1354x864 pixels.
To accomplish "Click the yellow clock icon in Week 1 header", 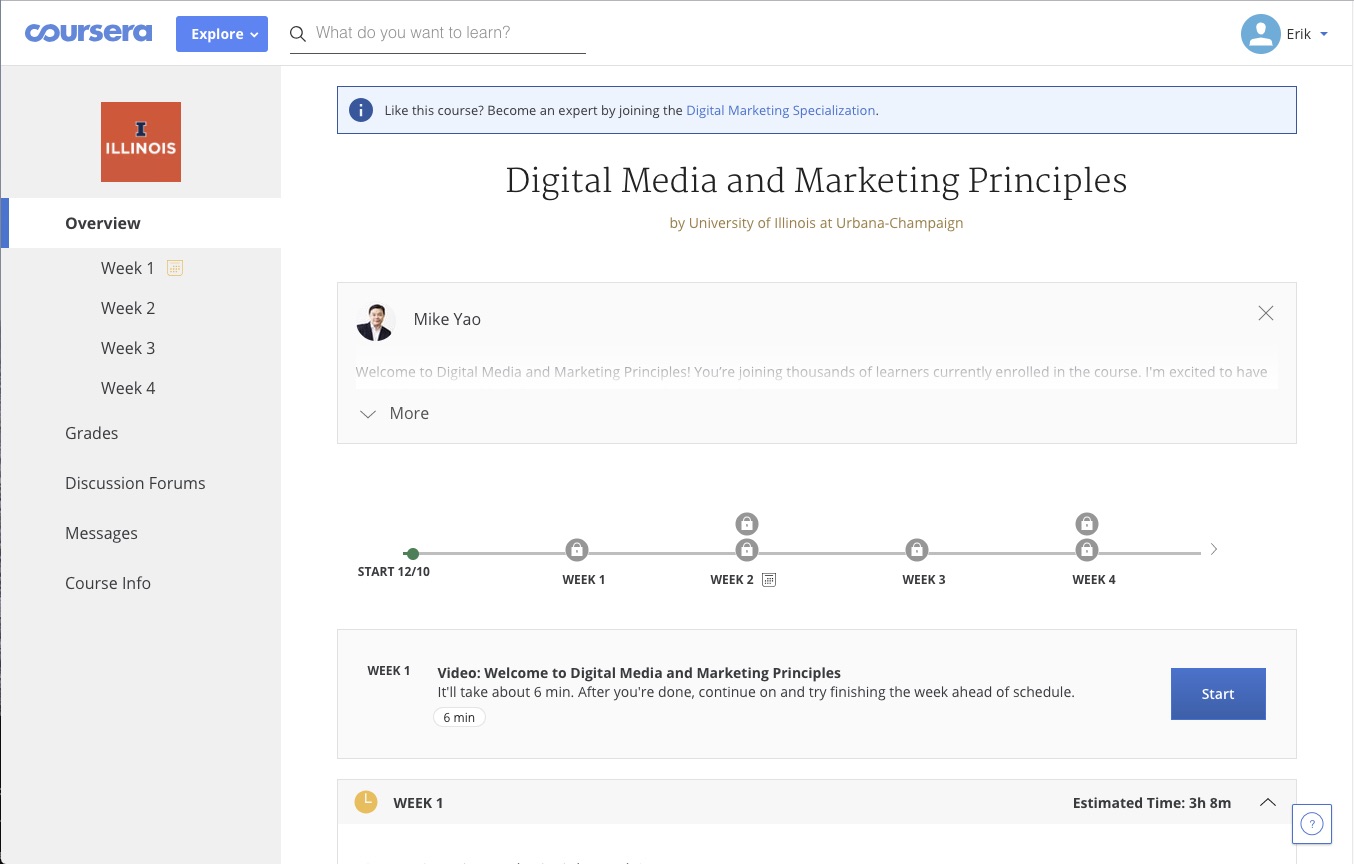I will click(x=366, y=802).
